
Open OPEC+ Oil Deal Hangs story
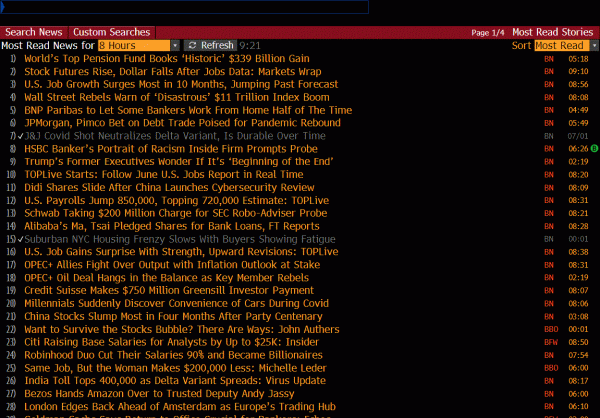point(166,278)
